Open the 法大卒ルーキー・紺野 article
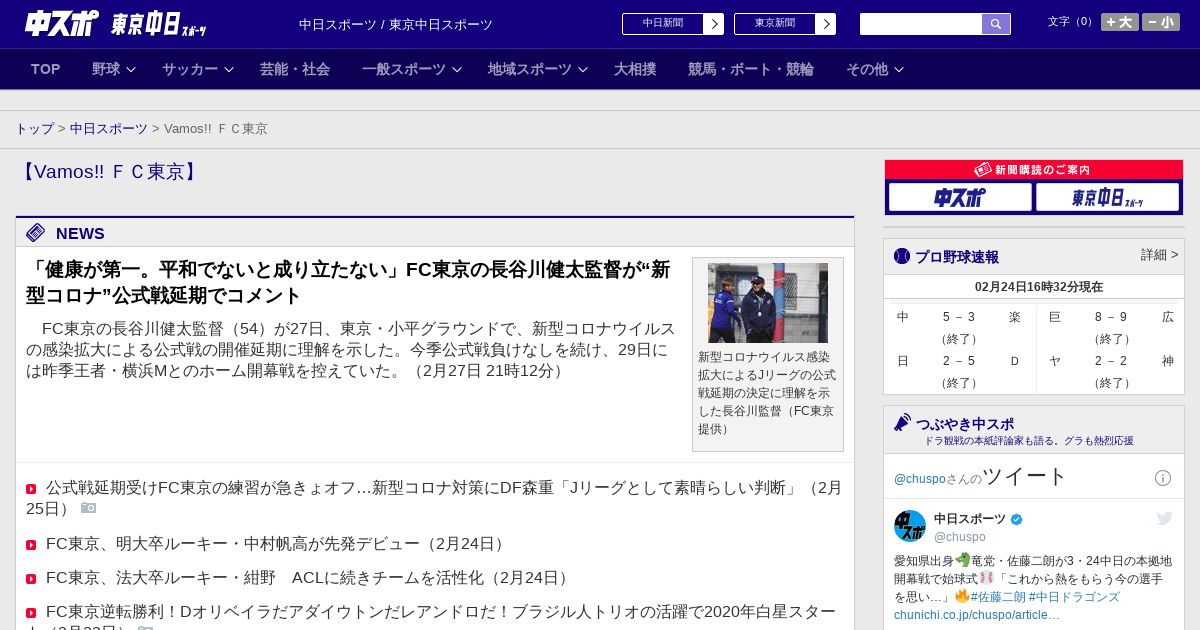 309,578
